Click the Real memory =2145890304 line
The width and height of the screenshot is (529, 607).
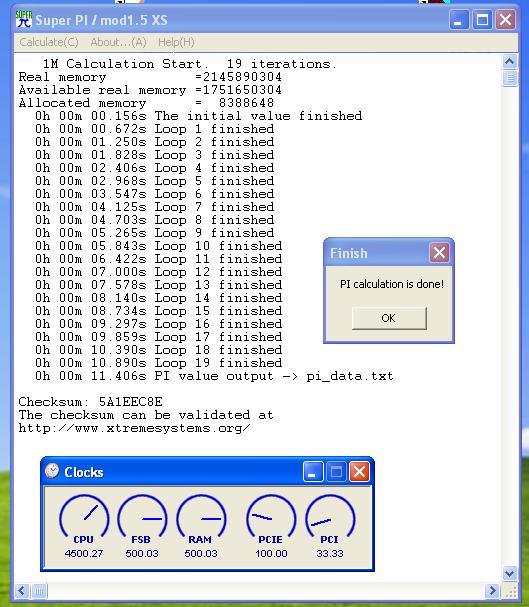[x=150, y=77]
